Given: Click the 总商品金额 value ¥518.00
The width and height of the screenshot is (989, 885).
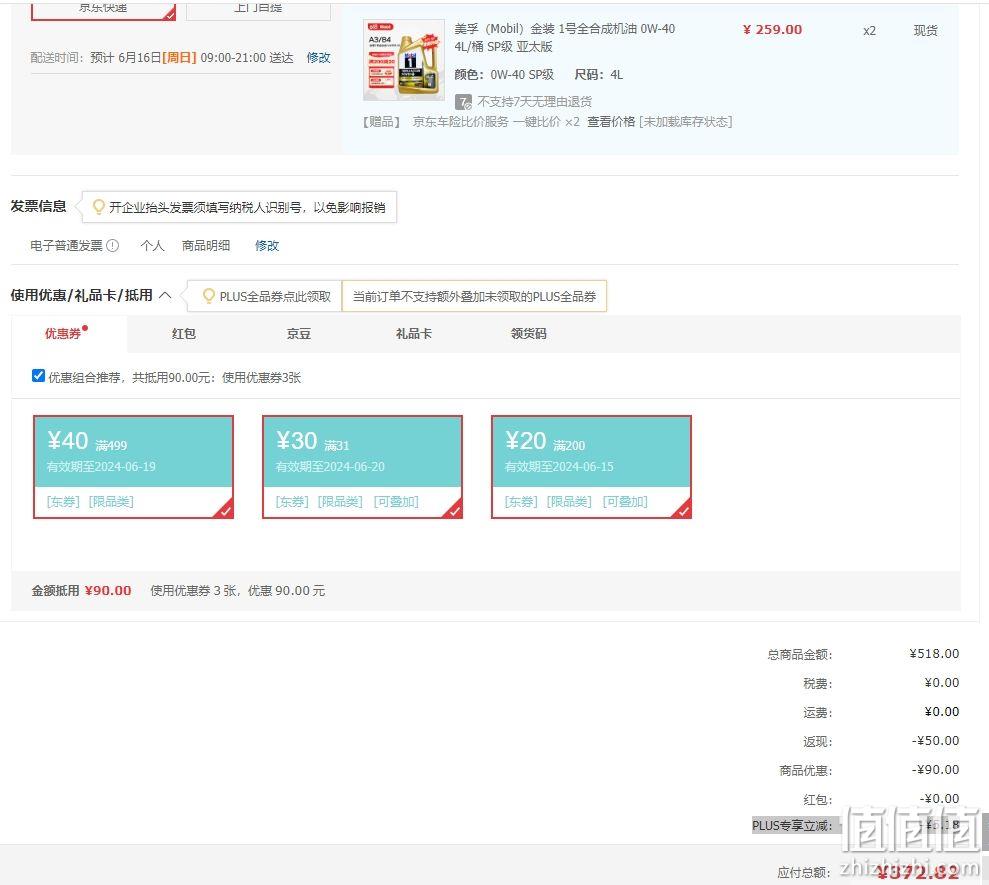Looking at the screenshot, I should (x=934, y=653).
